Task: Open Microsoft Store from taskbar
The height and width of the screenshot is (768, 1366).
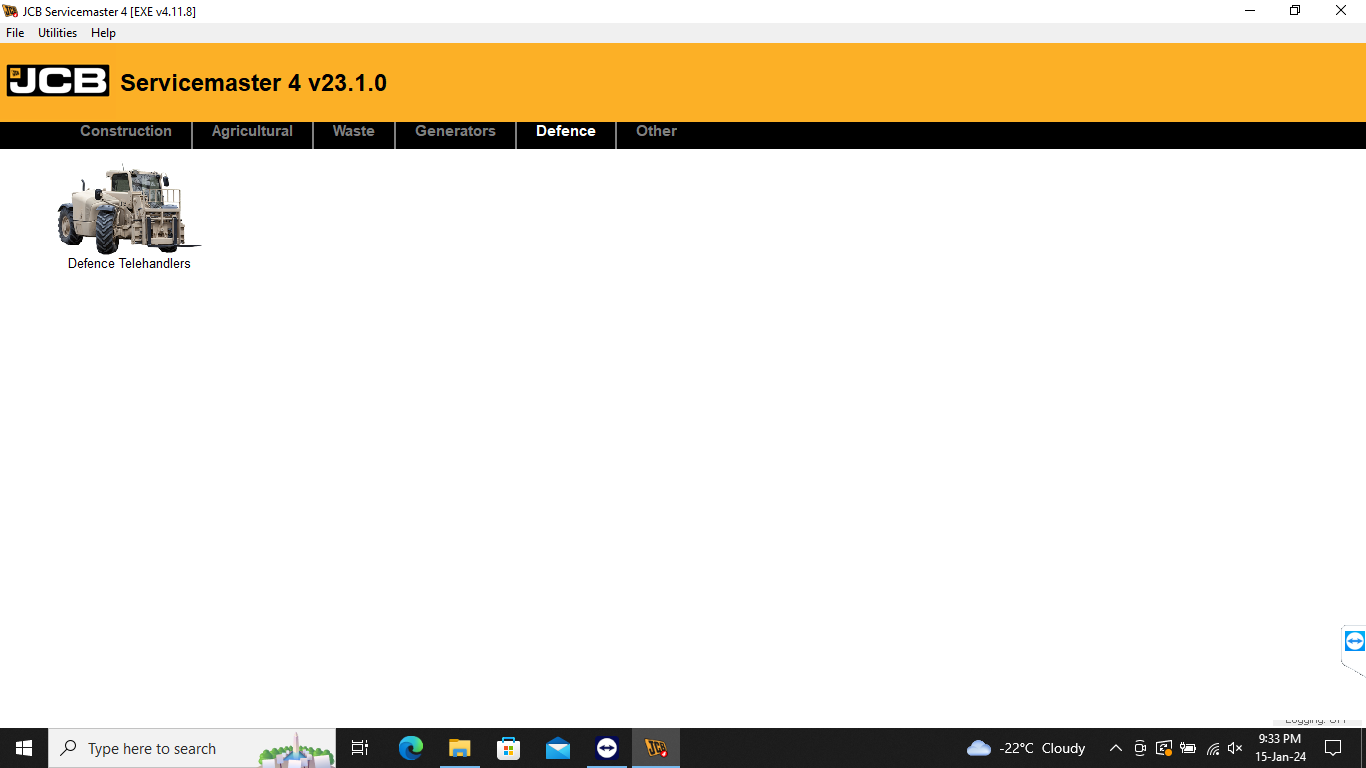Action: point(509,748)
